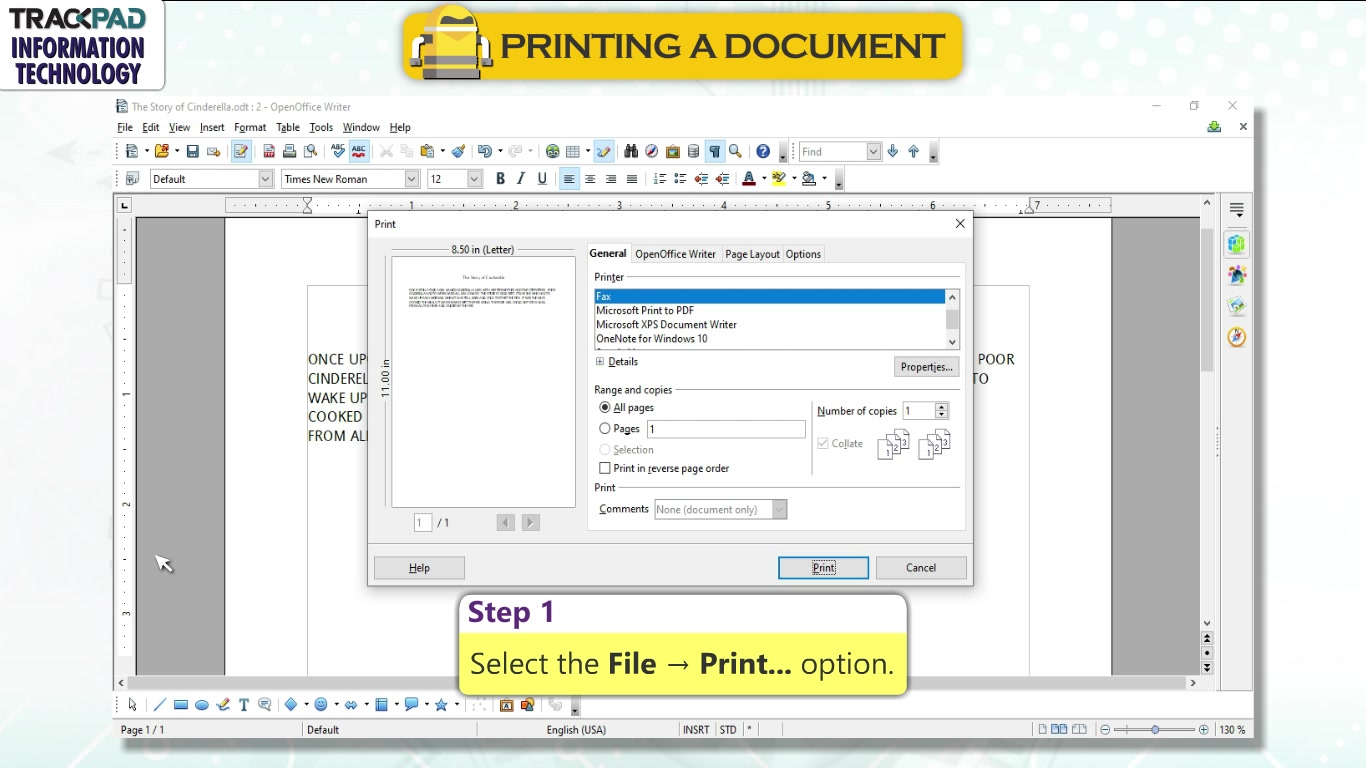Screen dimensions: 1366x768
Task: Click the Italic formatting icon
Action: (x=521, y=179)
